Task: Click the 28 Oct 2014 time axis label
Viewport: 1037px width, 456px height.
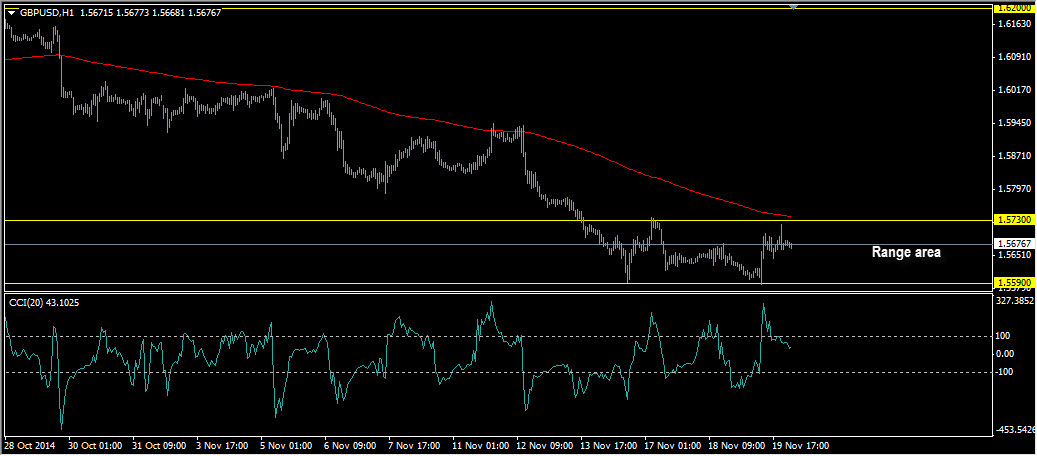Action: [30, 446]
